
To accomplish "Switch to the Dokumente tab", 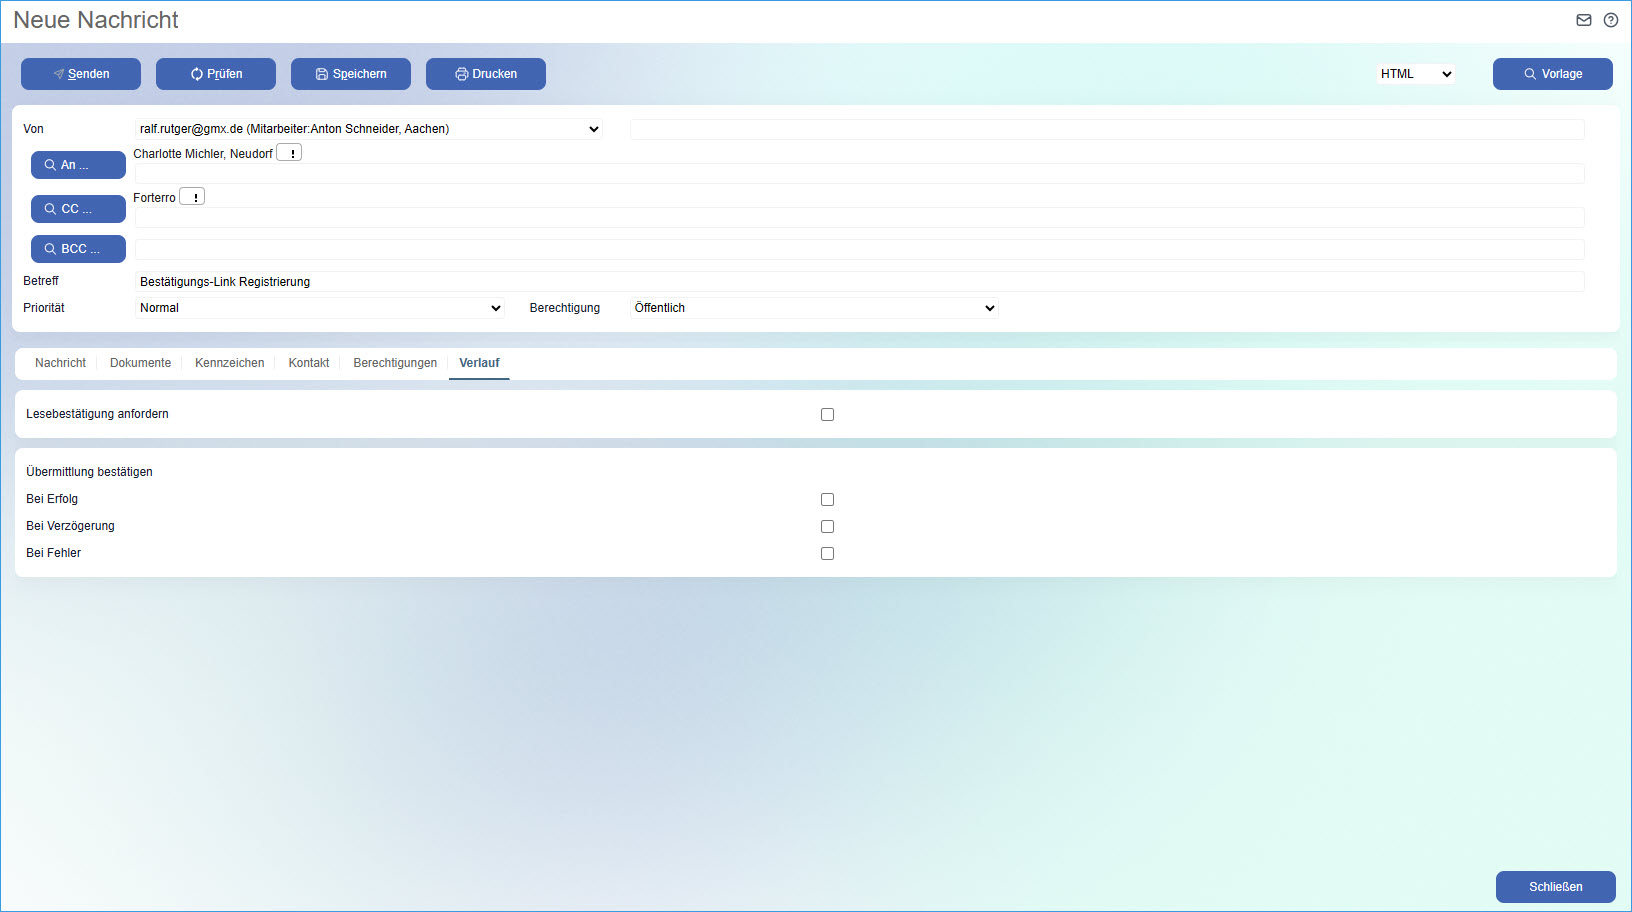I will pyautogui.click(x=140, y=363).
